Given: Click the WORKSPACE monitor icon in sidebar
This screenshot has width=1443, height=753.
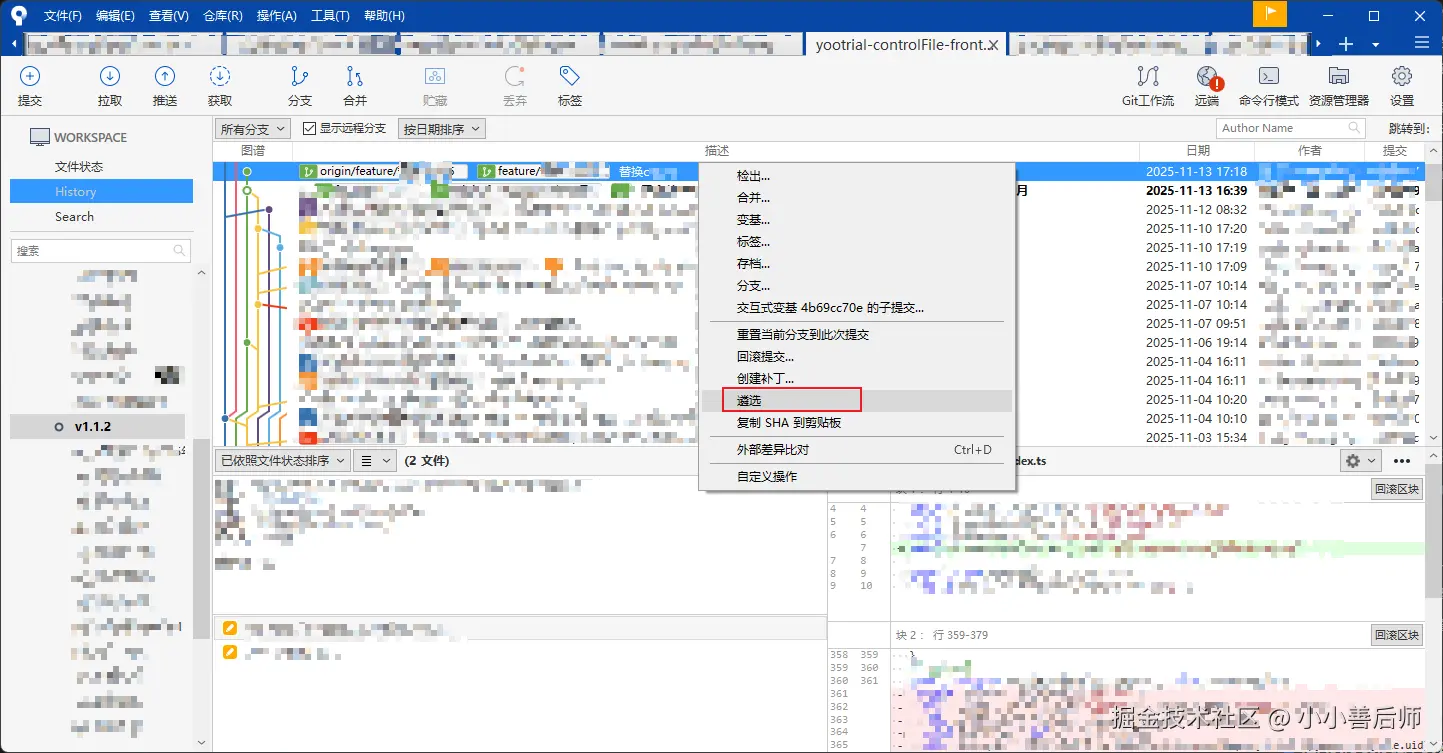Looking at the screenshot, I should (x=40, y=137).
